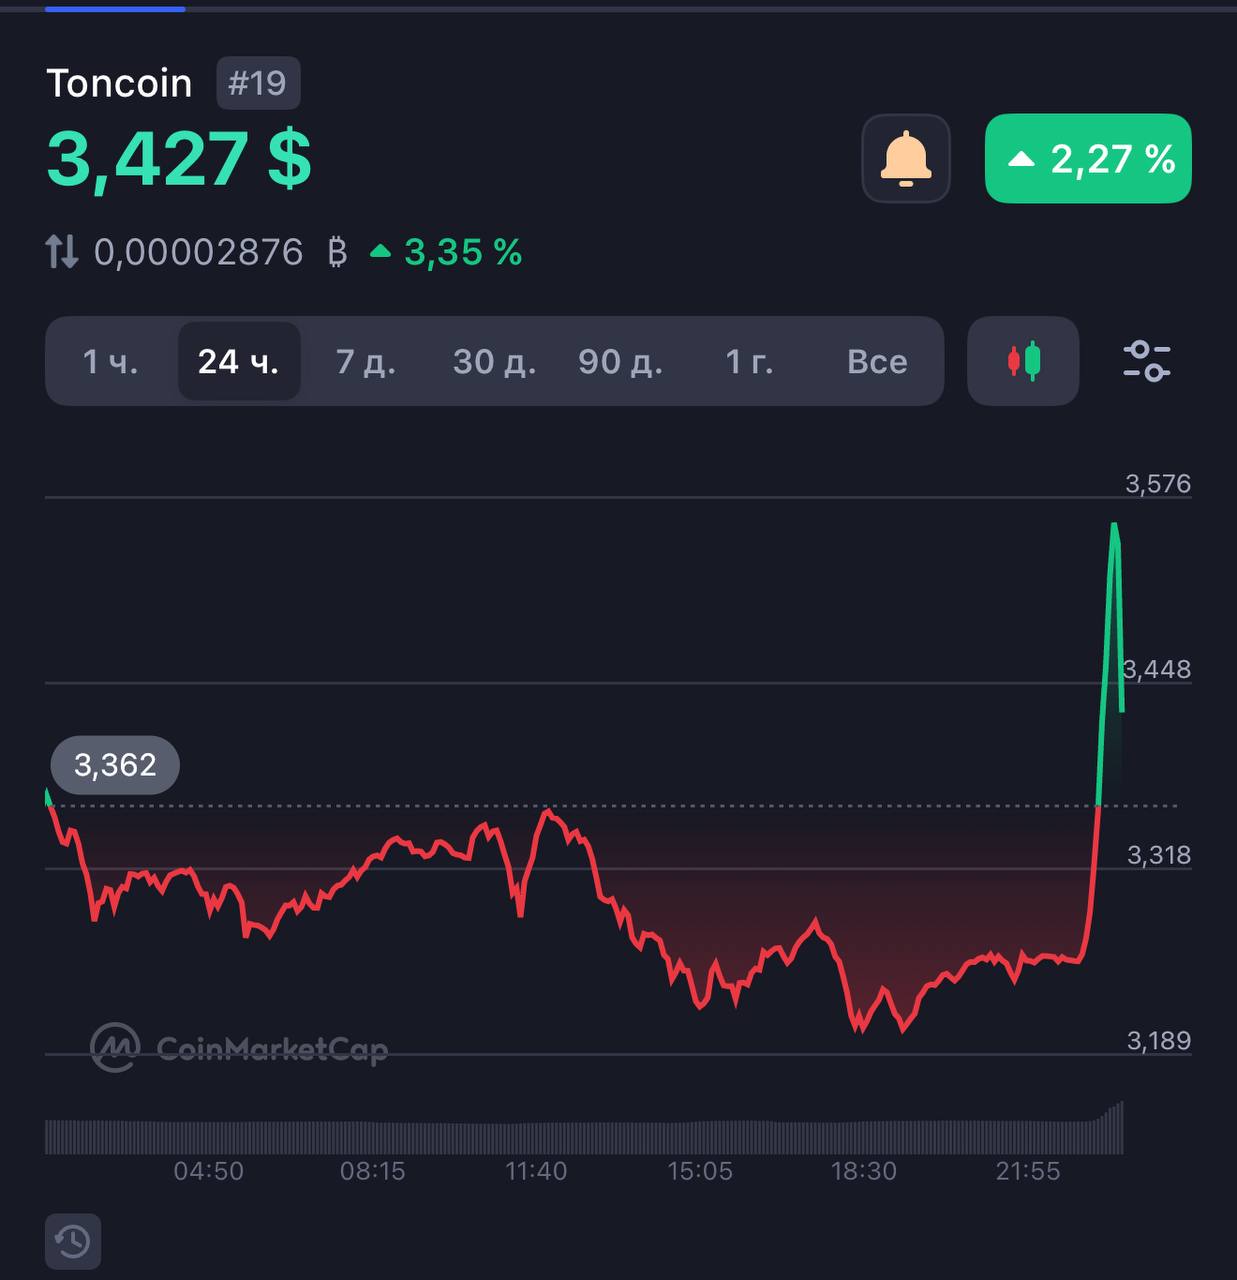Select the 1 ч. time range
1237x1280 pixels.
point(110,361)
